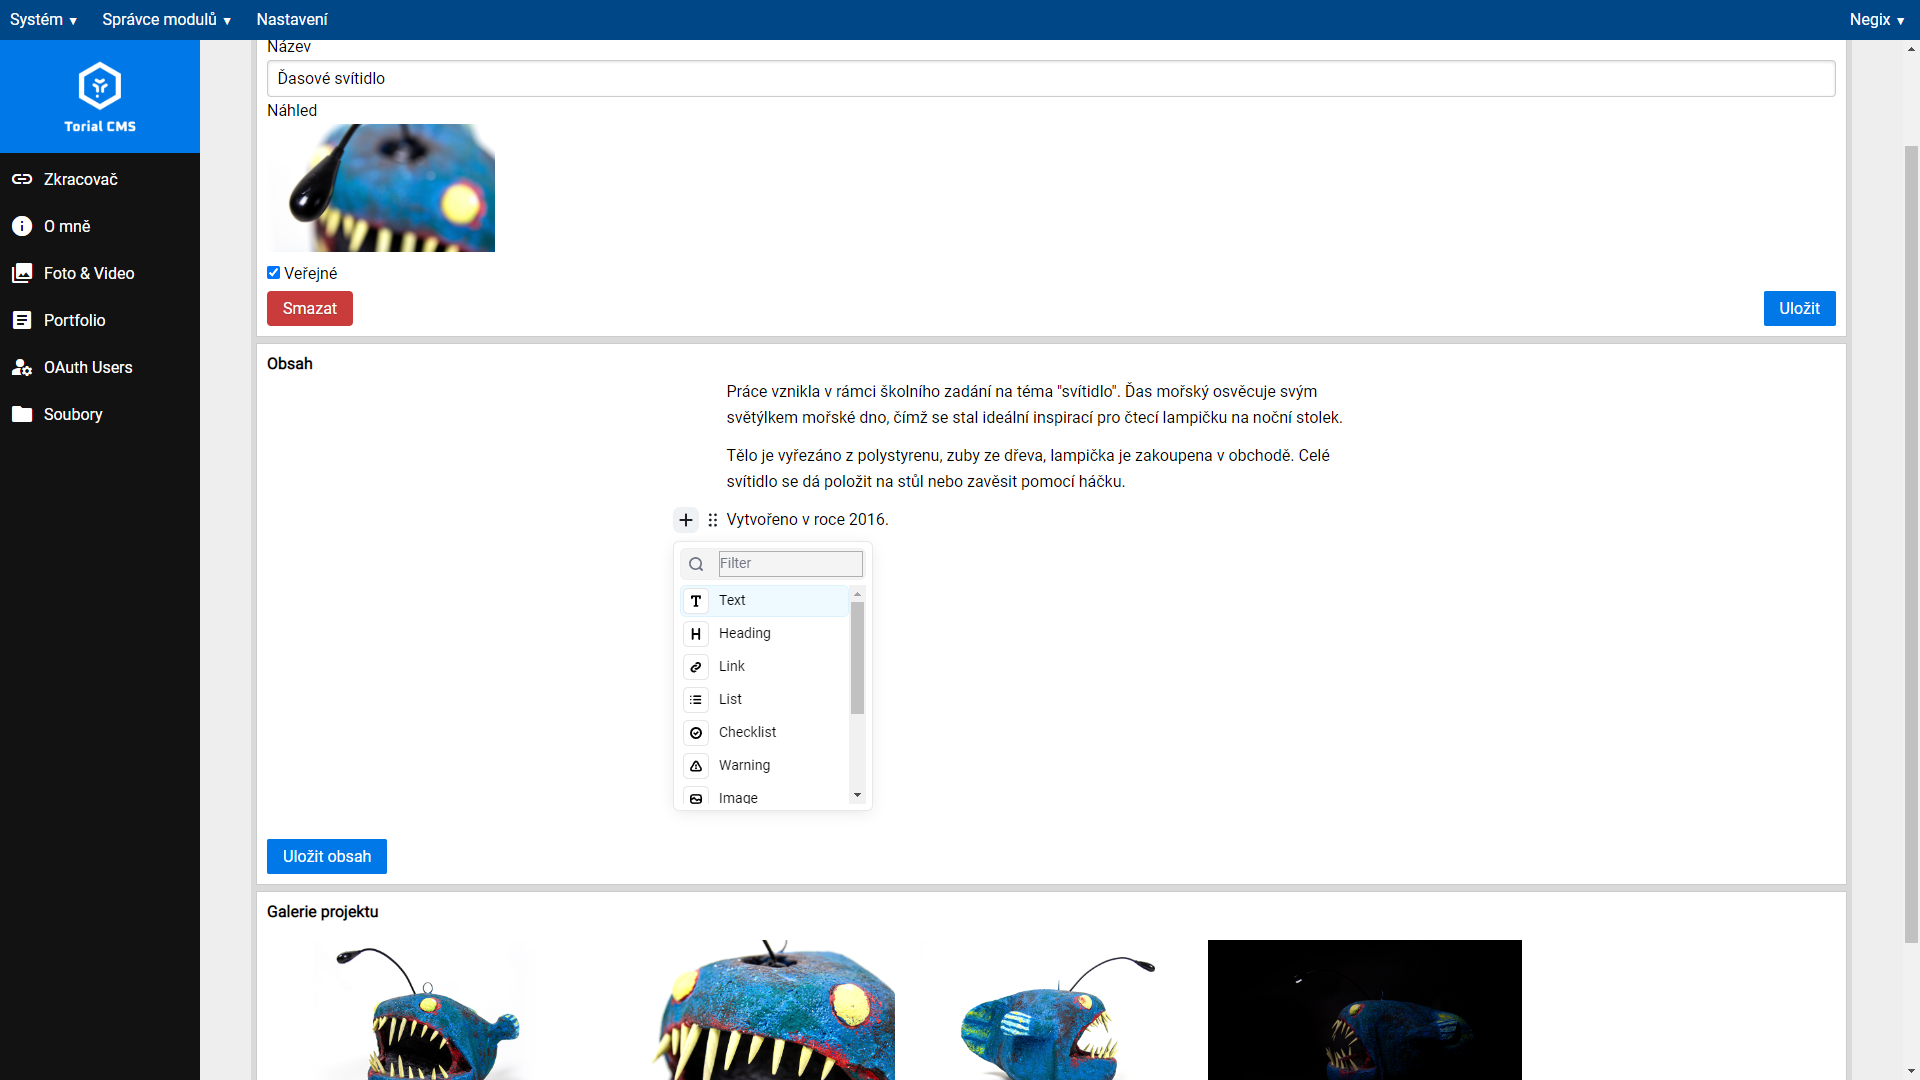This screenshot has height=1080, width=1920.
Task: Click the six-dot block drag handle
Action: [713, 520]
